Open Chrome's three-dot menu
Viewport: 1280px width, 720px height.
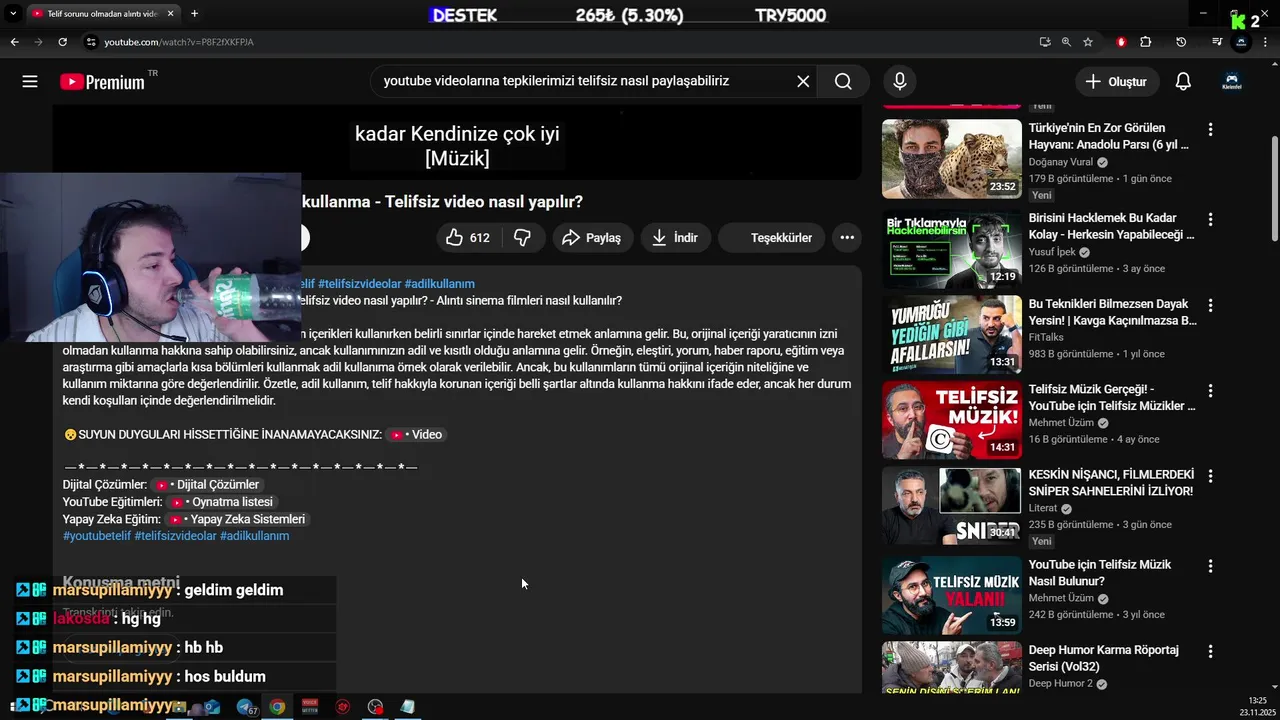(x=1267, y=42)
